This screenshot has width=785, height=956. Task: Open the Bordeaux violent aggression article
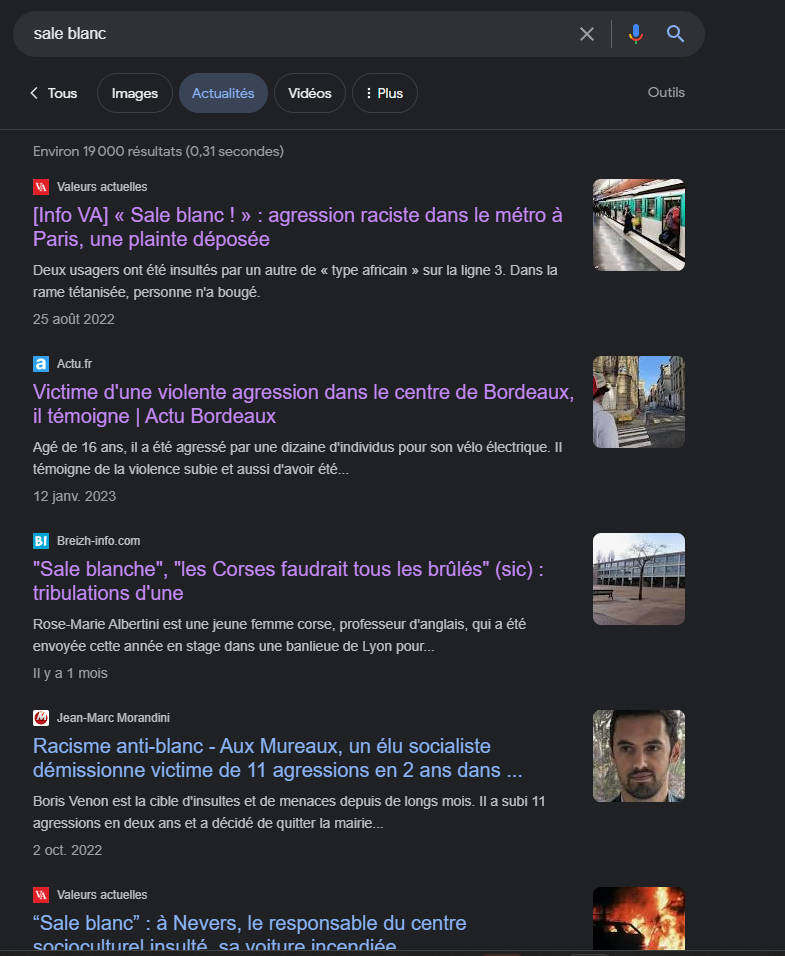(304, 404)
